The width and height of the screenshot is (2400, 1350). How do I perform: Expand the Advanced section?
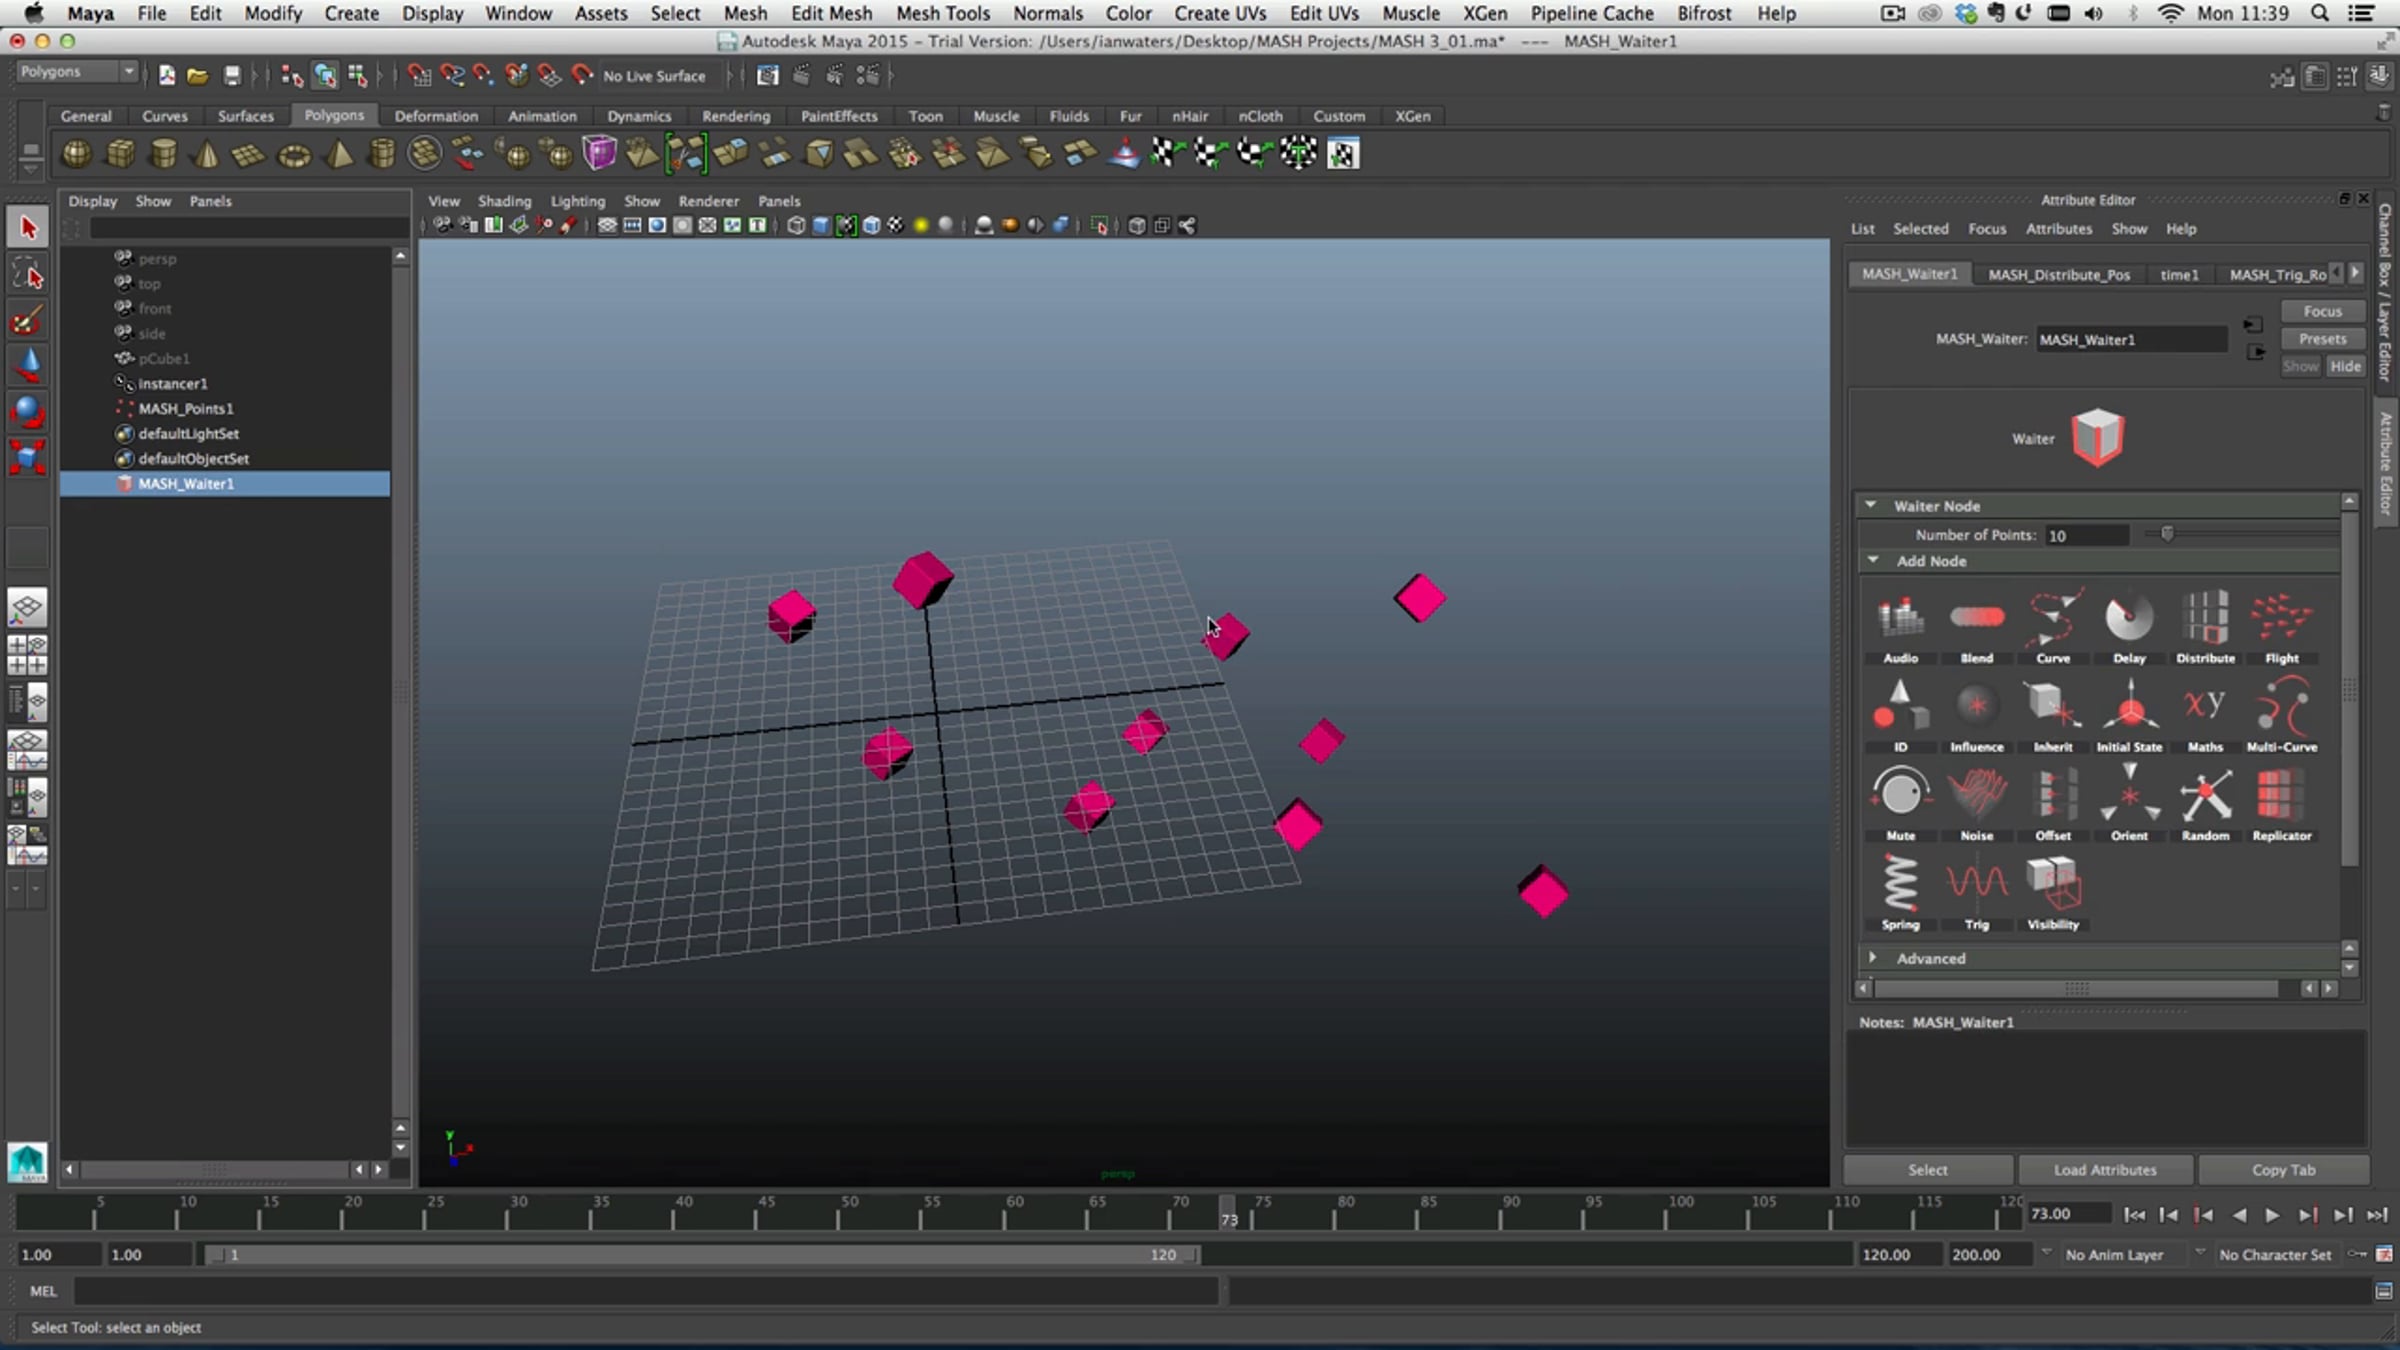pyautogui.click(x=1872, y=957)
